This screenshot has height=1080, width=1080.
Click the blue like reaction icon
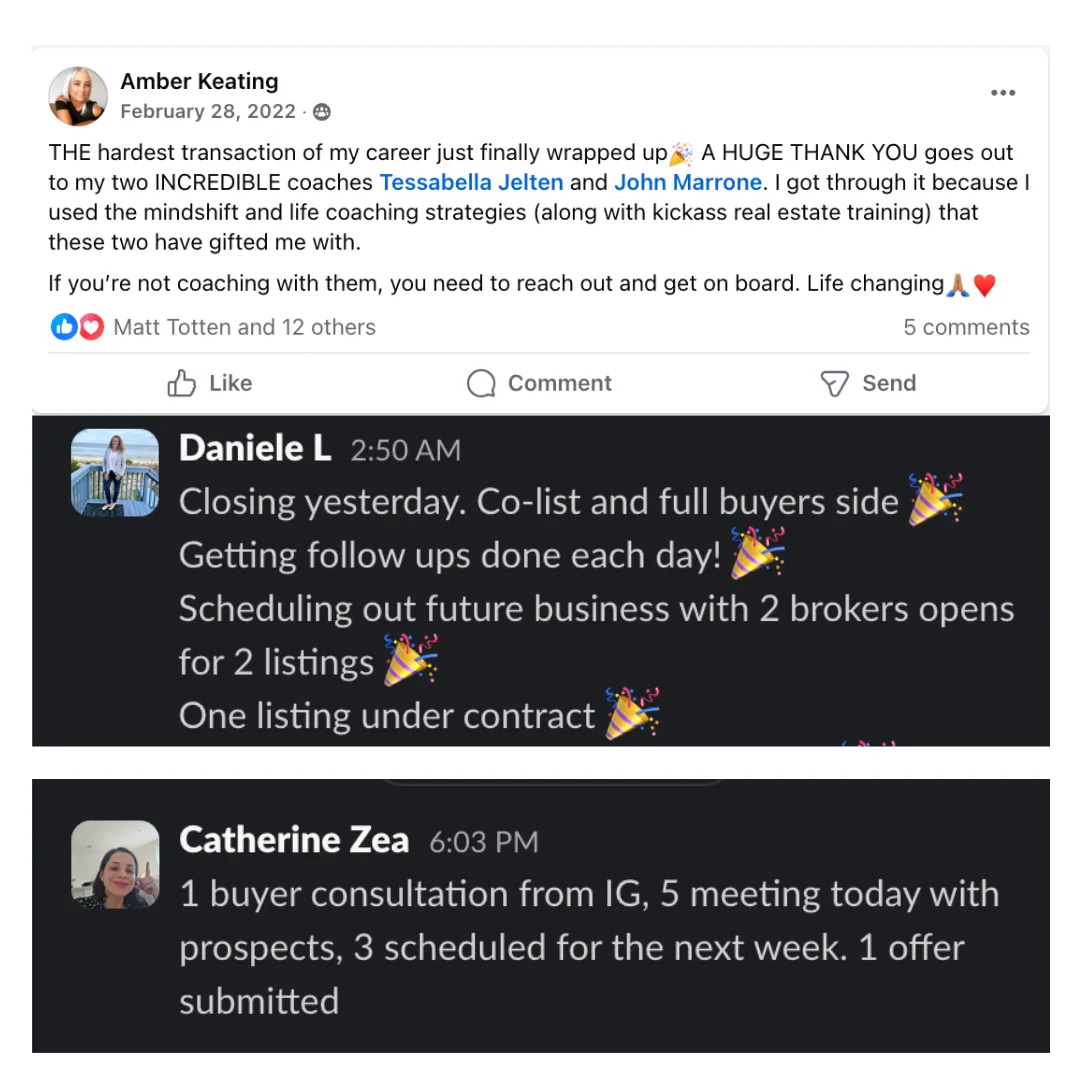click(63, 326)
